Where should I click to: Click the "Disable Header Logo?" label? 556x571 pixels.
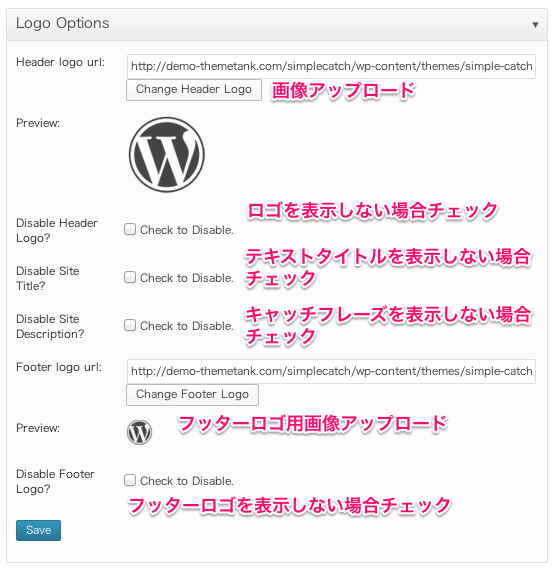coord(57,230)
